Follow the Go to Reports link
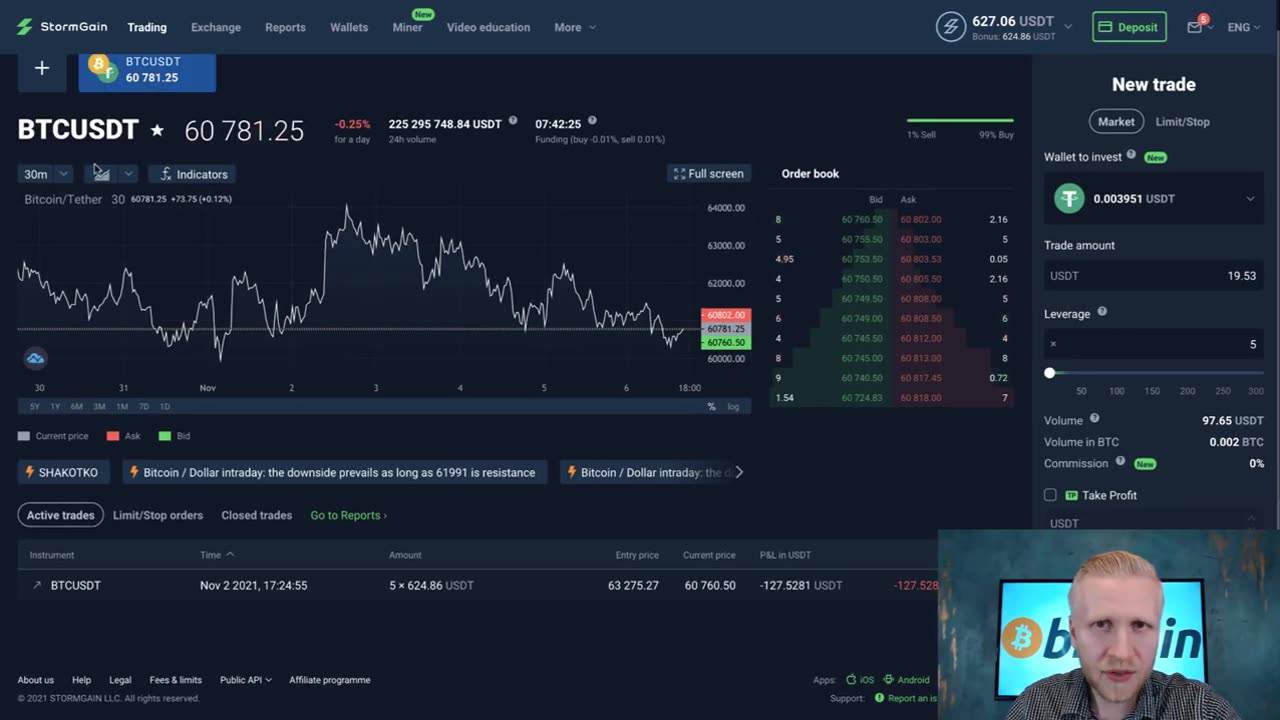 (x=348, y=515)
